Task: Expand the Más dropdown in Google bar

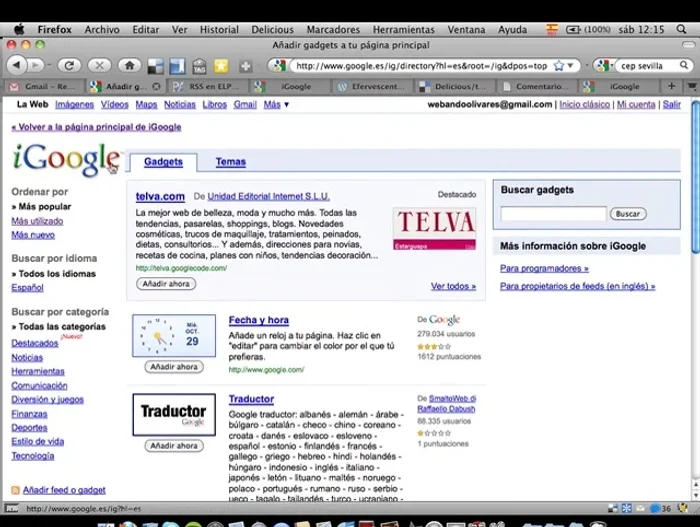Action: click(x=272, y=104)
